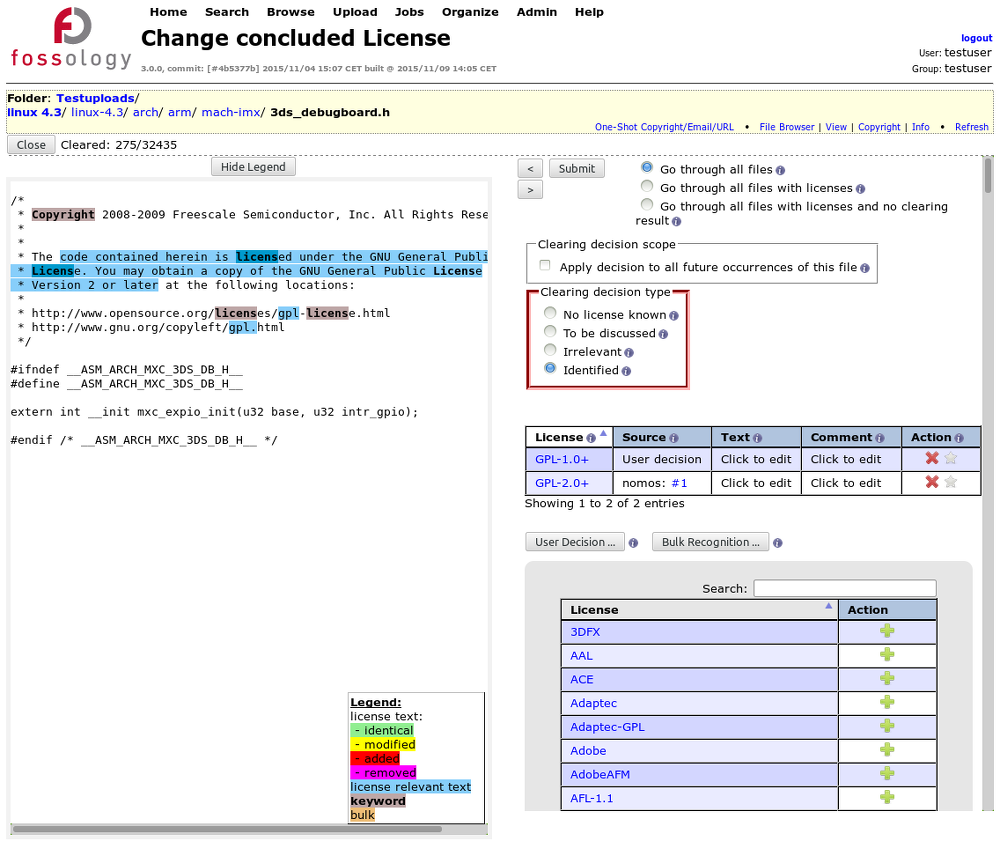Screen dimensions: 1000x856
Task: Click the green plus for AFL-1.1
Action: click(887, 798)
